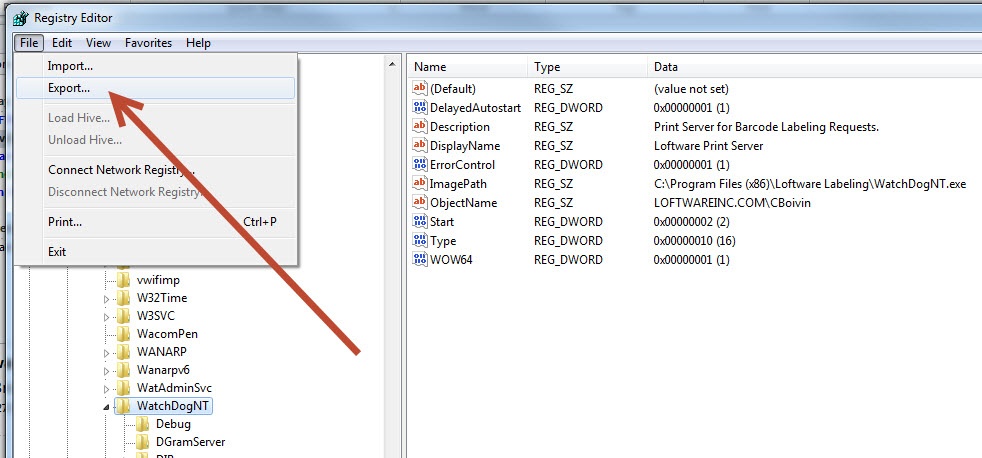Expand the WANARP tree node
The height and width of the screenshot is (458, 982).
click(x=108, y=352)
